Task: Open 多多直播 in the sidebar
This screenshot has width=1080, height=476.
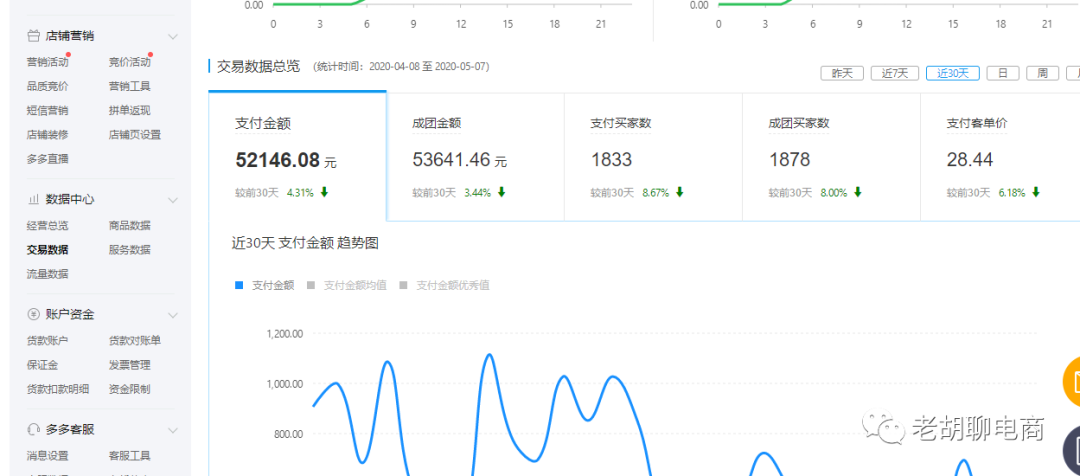Action: point(48,158)
